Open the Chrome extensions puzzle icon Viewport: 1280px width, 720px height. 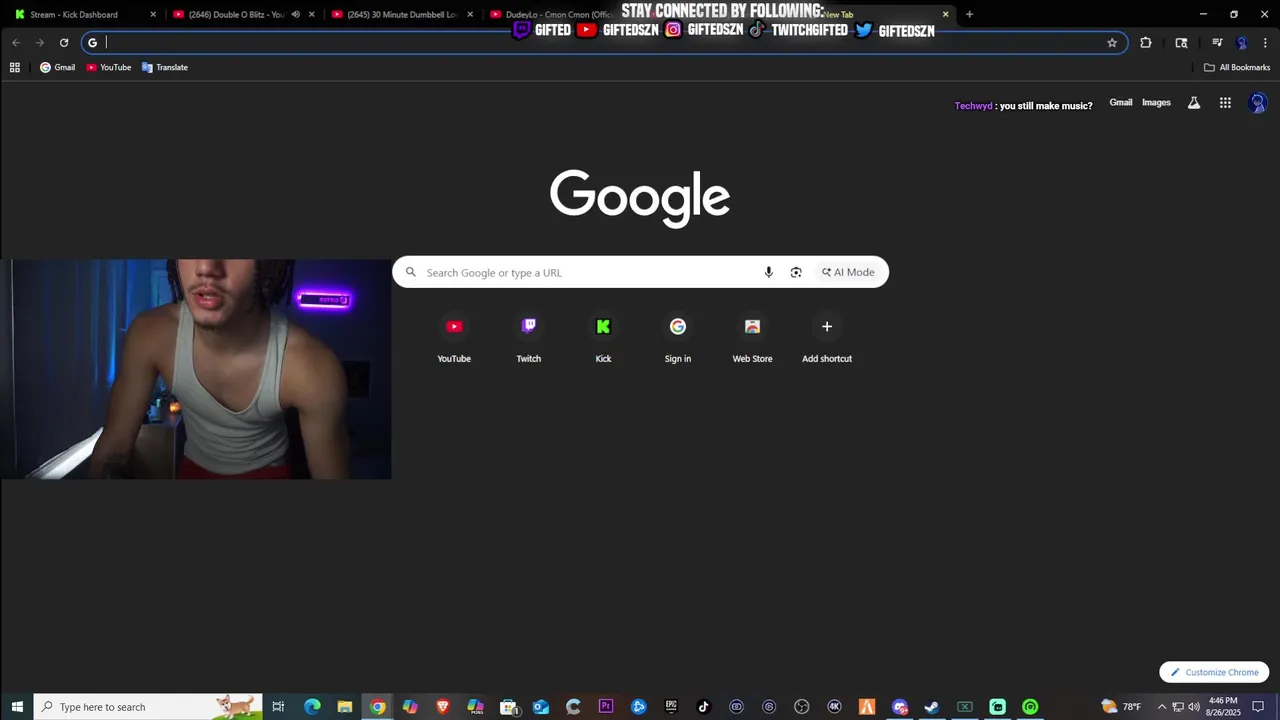1146,42
